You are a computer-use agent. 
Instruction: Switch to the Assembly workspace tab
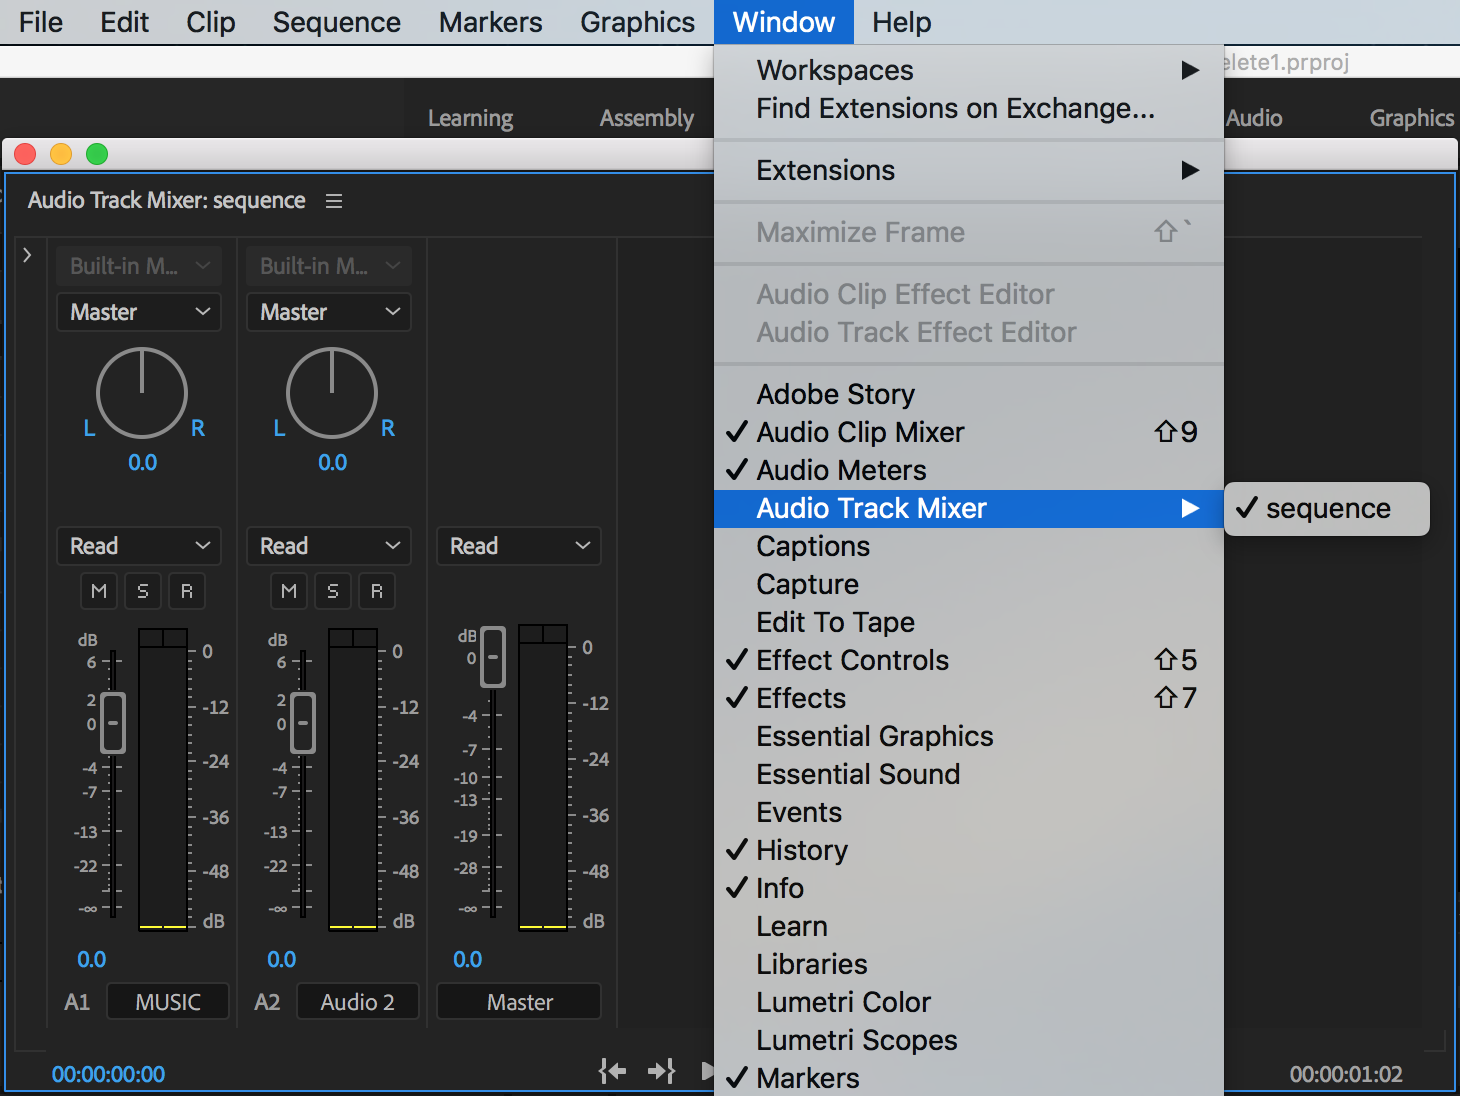pyautogui.click(x=646, y=118)
